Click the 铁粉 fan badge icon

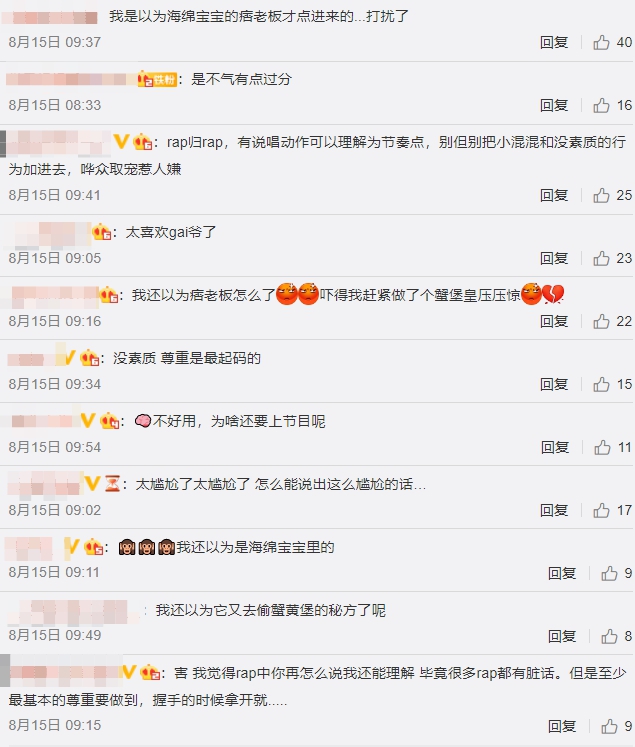pos(157,79)
